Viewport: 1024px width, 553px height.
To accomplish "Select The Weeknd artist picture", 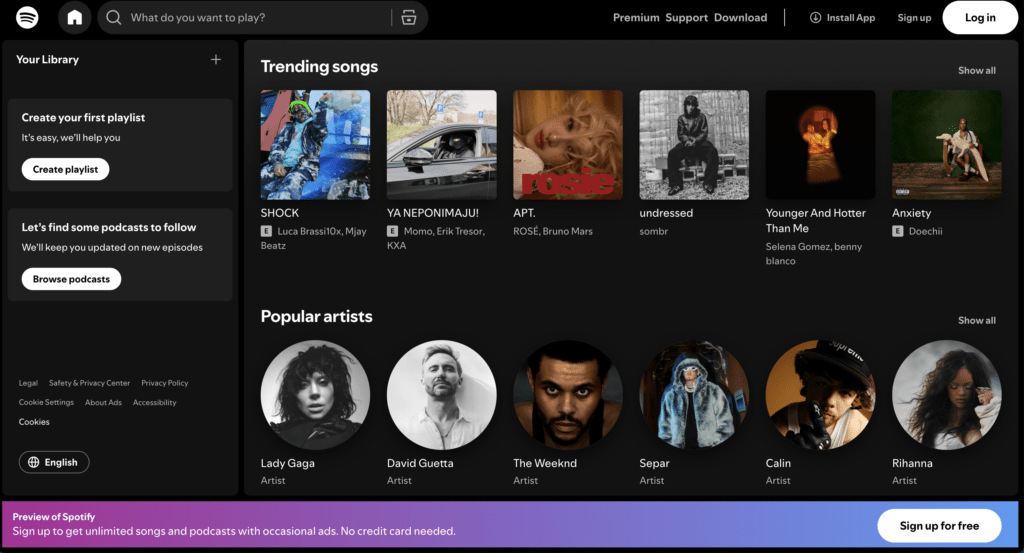I will 568,395.
